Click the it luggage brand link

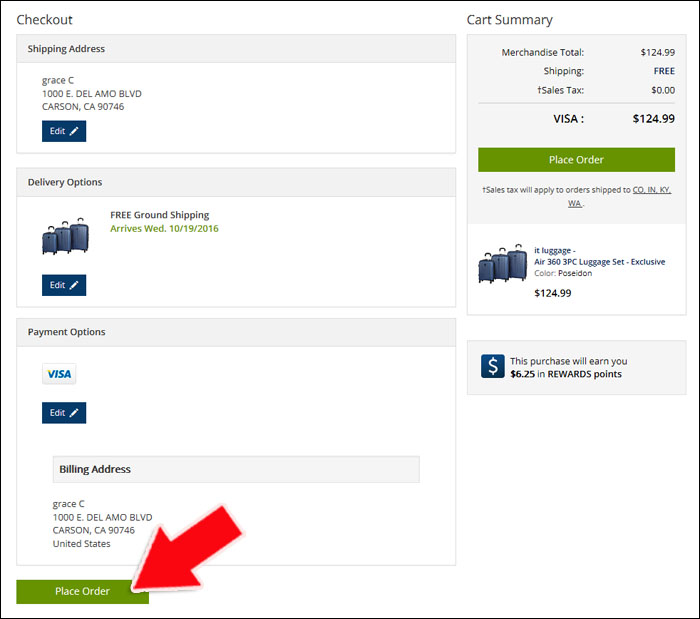553,250
